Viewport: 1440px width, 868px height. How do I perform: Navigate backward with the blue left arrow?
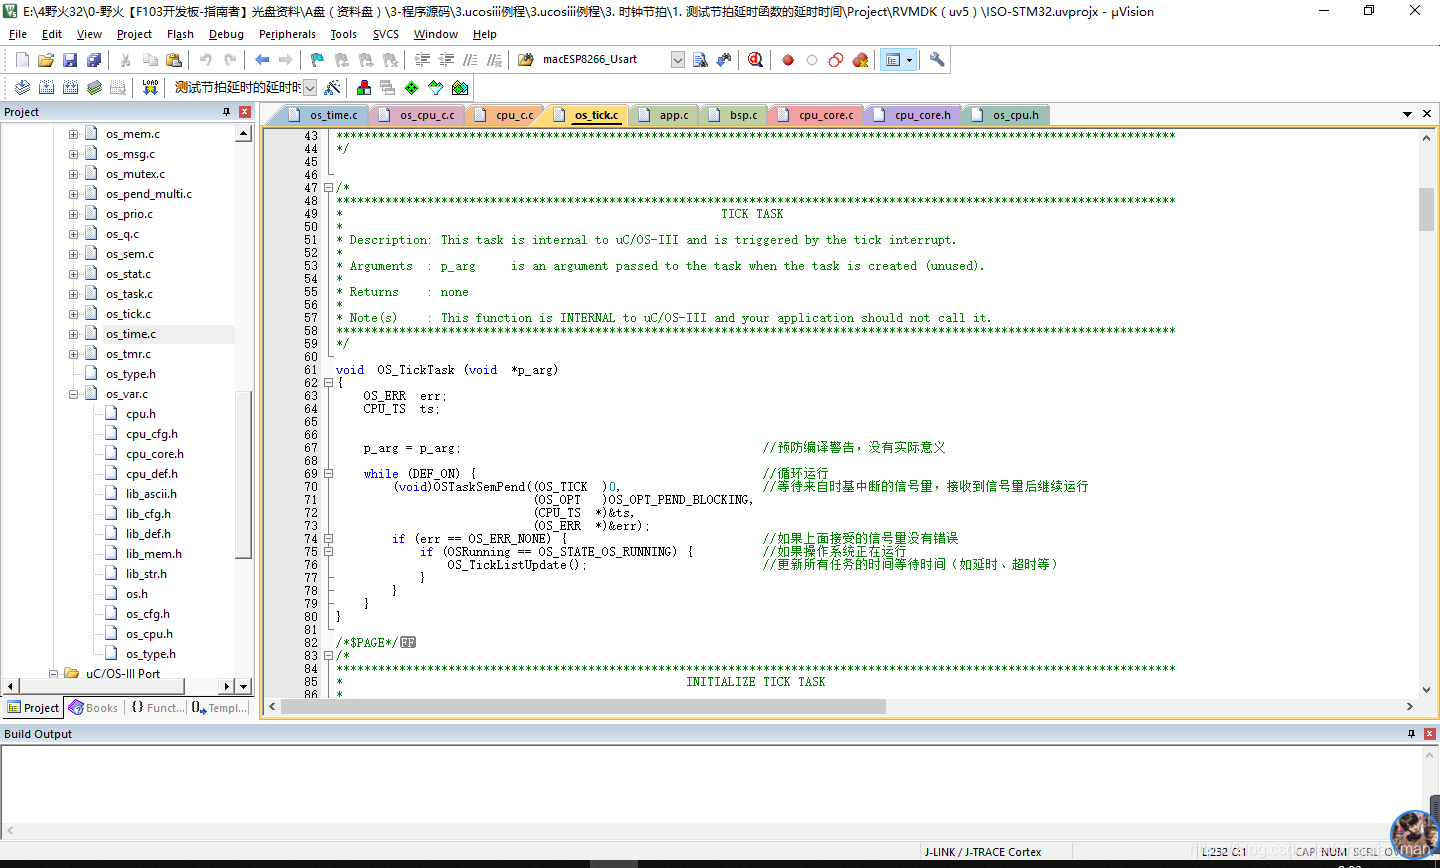pos(262,60)
